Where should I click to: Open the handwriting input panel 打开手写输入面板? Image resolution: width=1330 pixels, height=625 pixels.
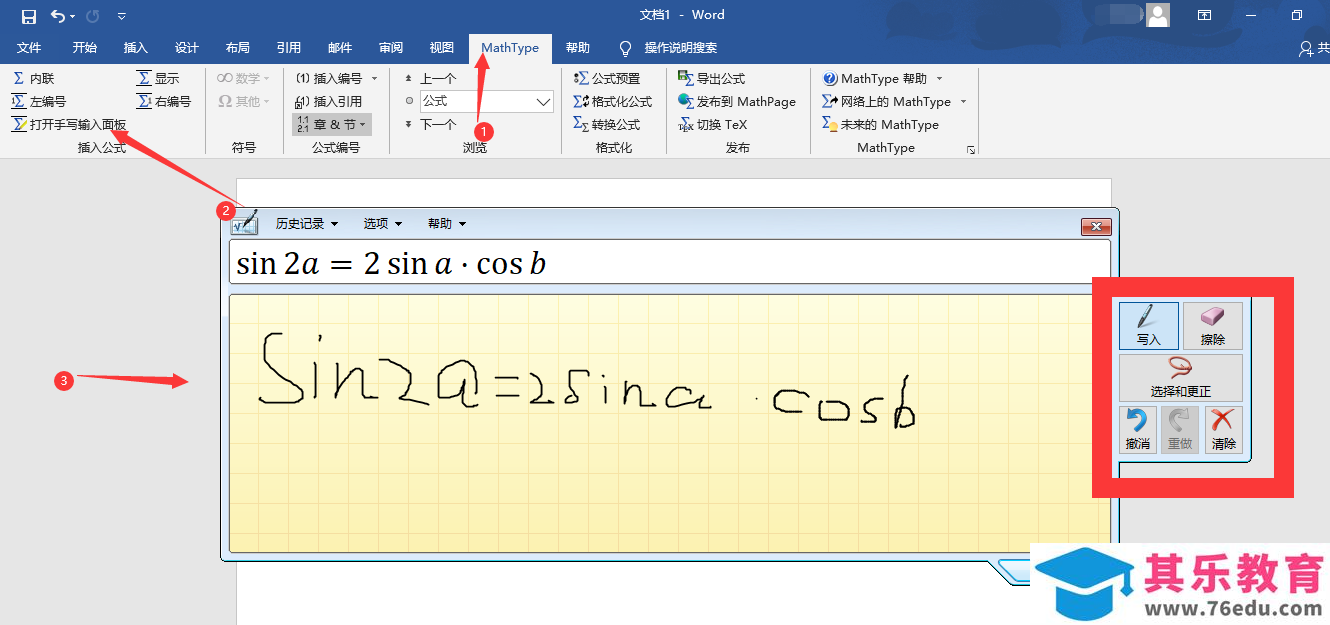coord(69,125)
